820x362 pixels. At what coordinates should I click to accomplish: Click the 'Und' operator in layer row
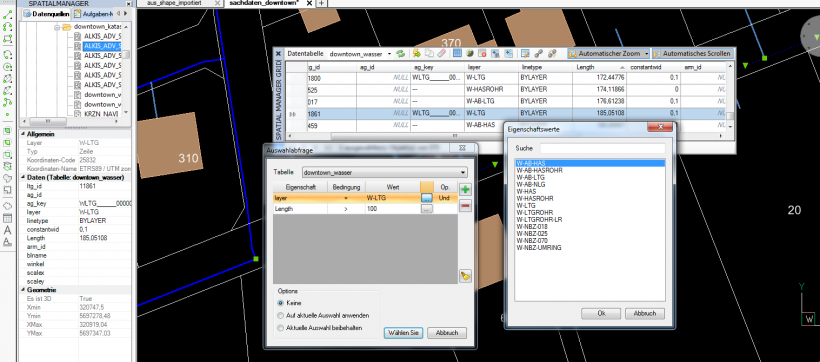[445, 198]
